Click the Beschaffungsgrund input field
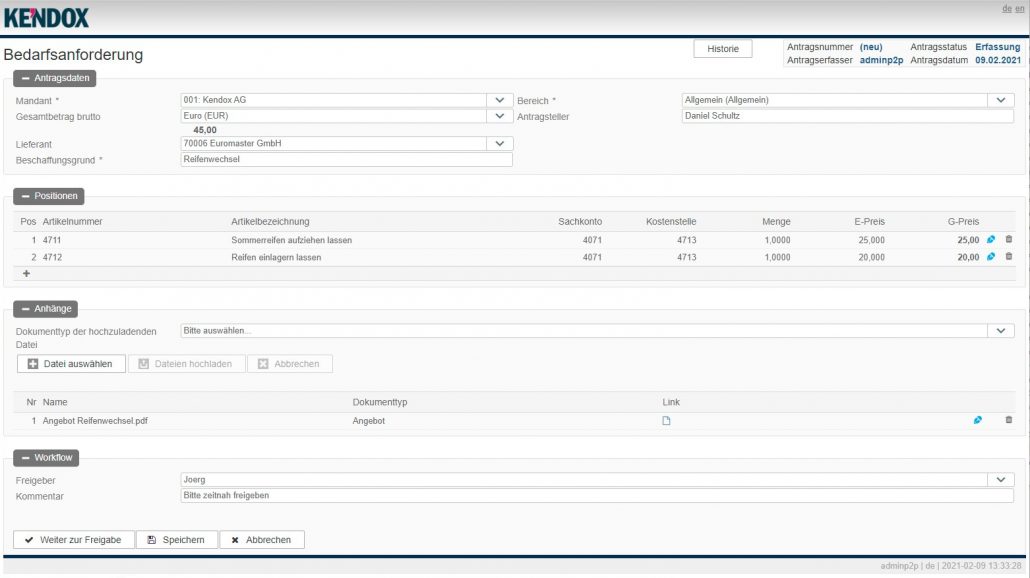Screen dimensions: 1030x578 click(x=346, y=160)
